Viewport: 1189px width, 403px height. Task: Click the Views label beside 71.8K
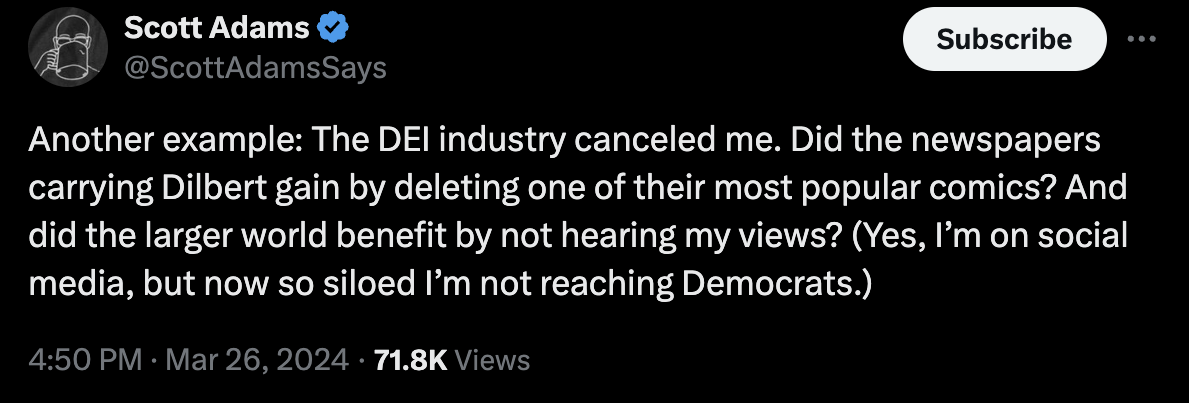pos(491,360)
